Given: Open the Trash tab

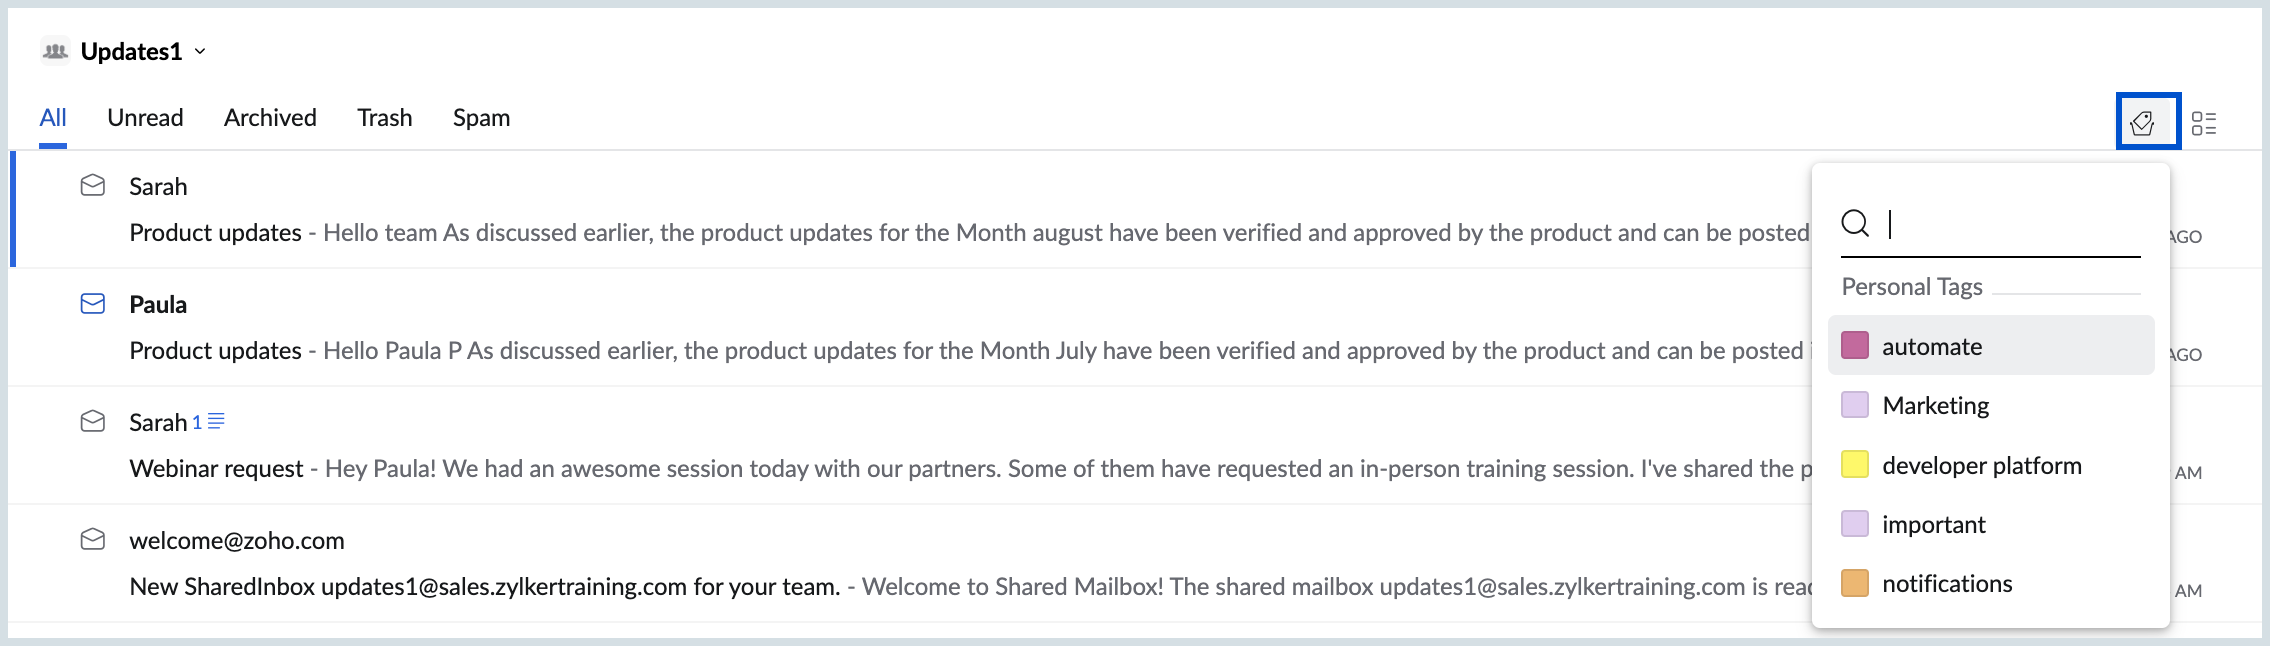Looking at the screenshot, I should (x=385, y=117).
